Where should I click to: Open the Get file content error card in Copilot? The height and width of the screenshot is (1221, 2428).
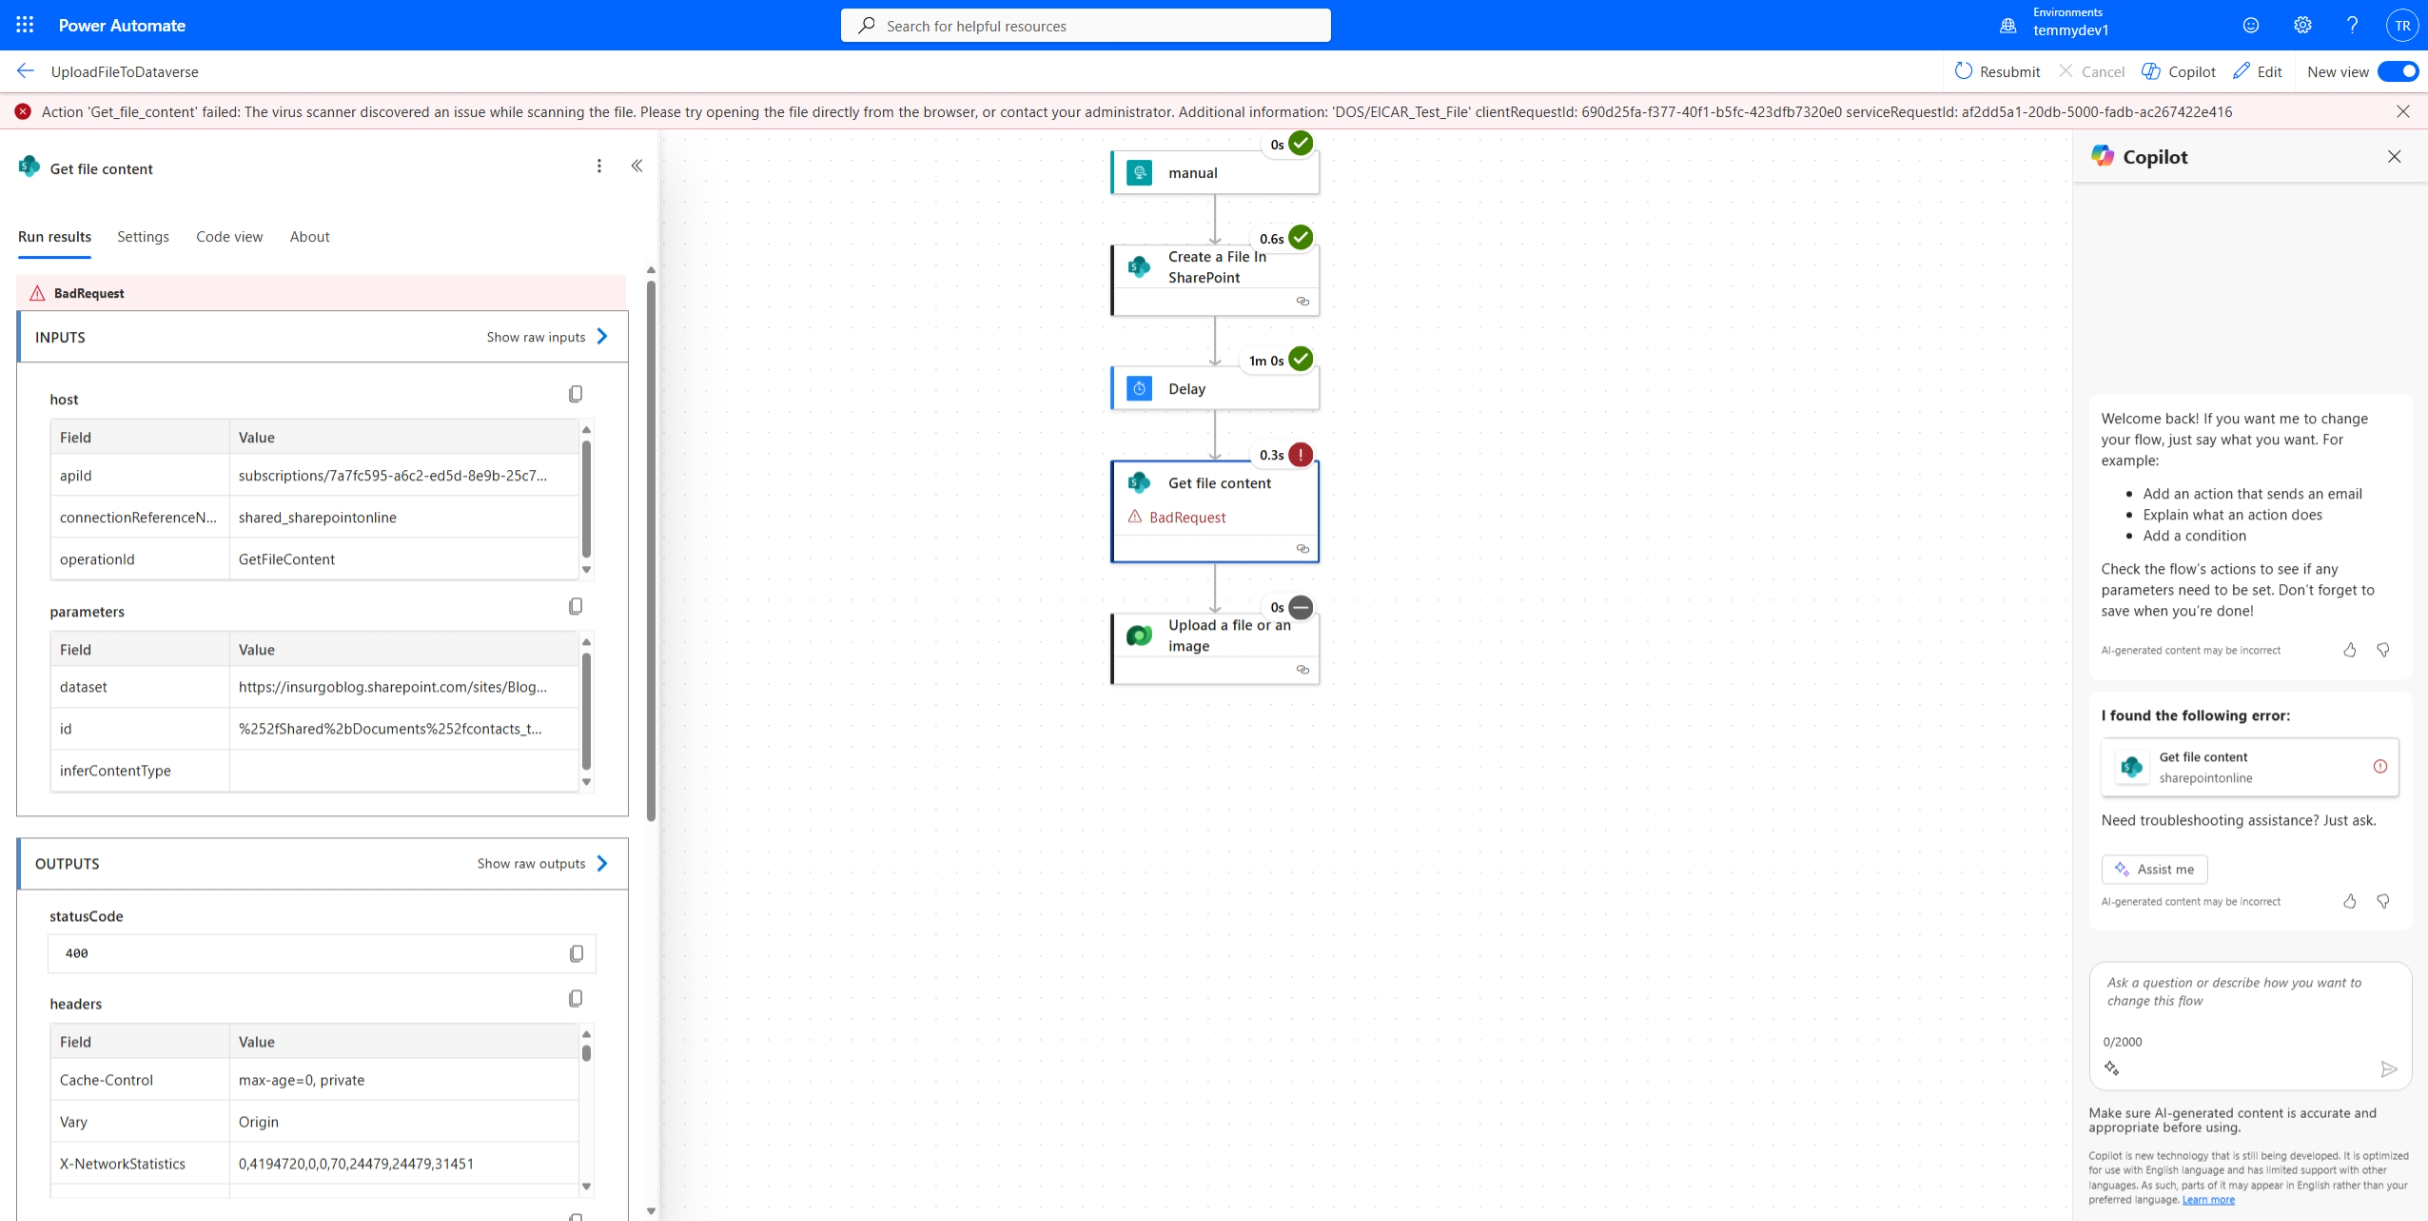click(2249, 767)
